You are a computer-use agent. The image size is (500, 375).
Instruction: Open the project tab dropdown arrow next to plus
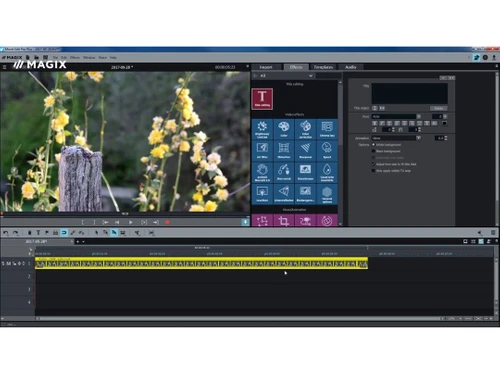[x=83, y=242]
